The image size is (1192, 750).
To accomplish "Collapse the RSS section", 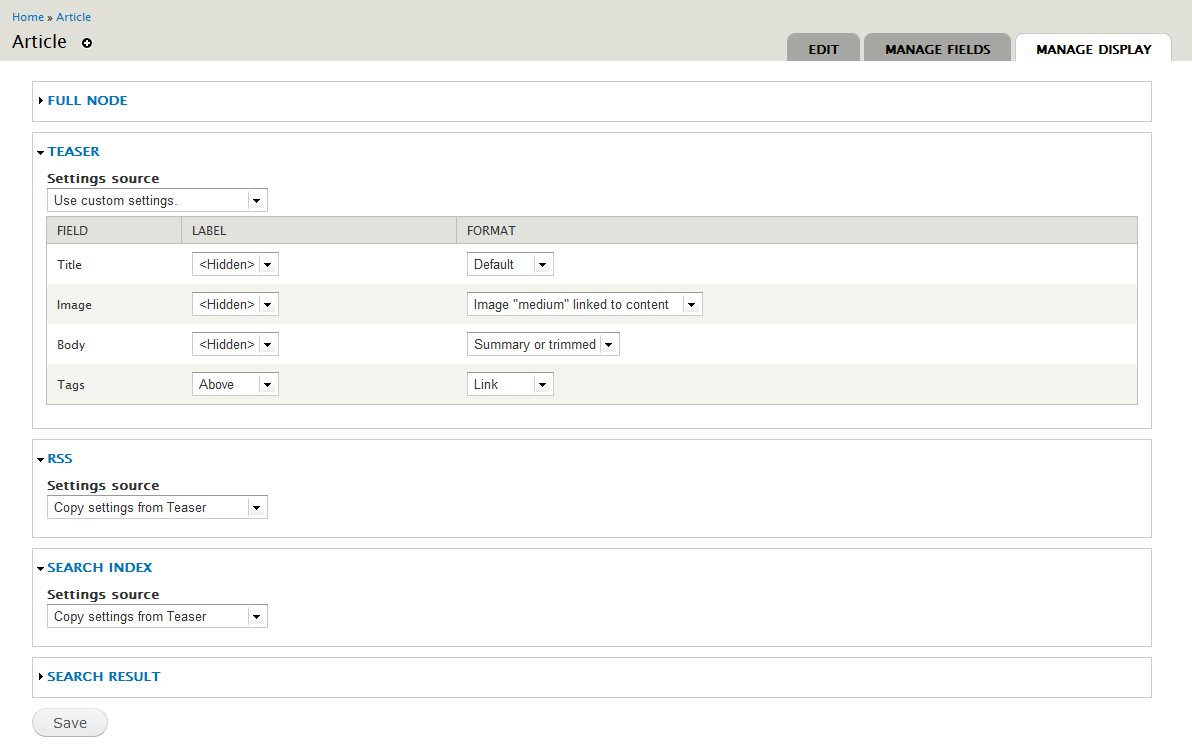I will (x=60, y=458).
